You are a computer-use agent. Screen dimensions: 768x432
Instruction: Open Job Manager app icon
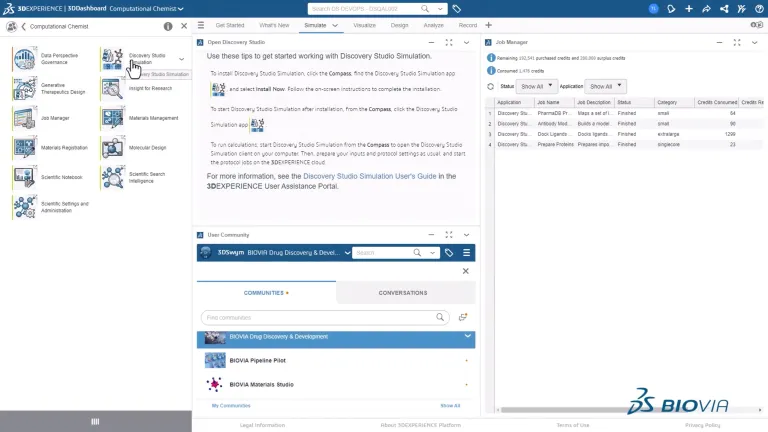pyautogui.click(x=24, y=118)
